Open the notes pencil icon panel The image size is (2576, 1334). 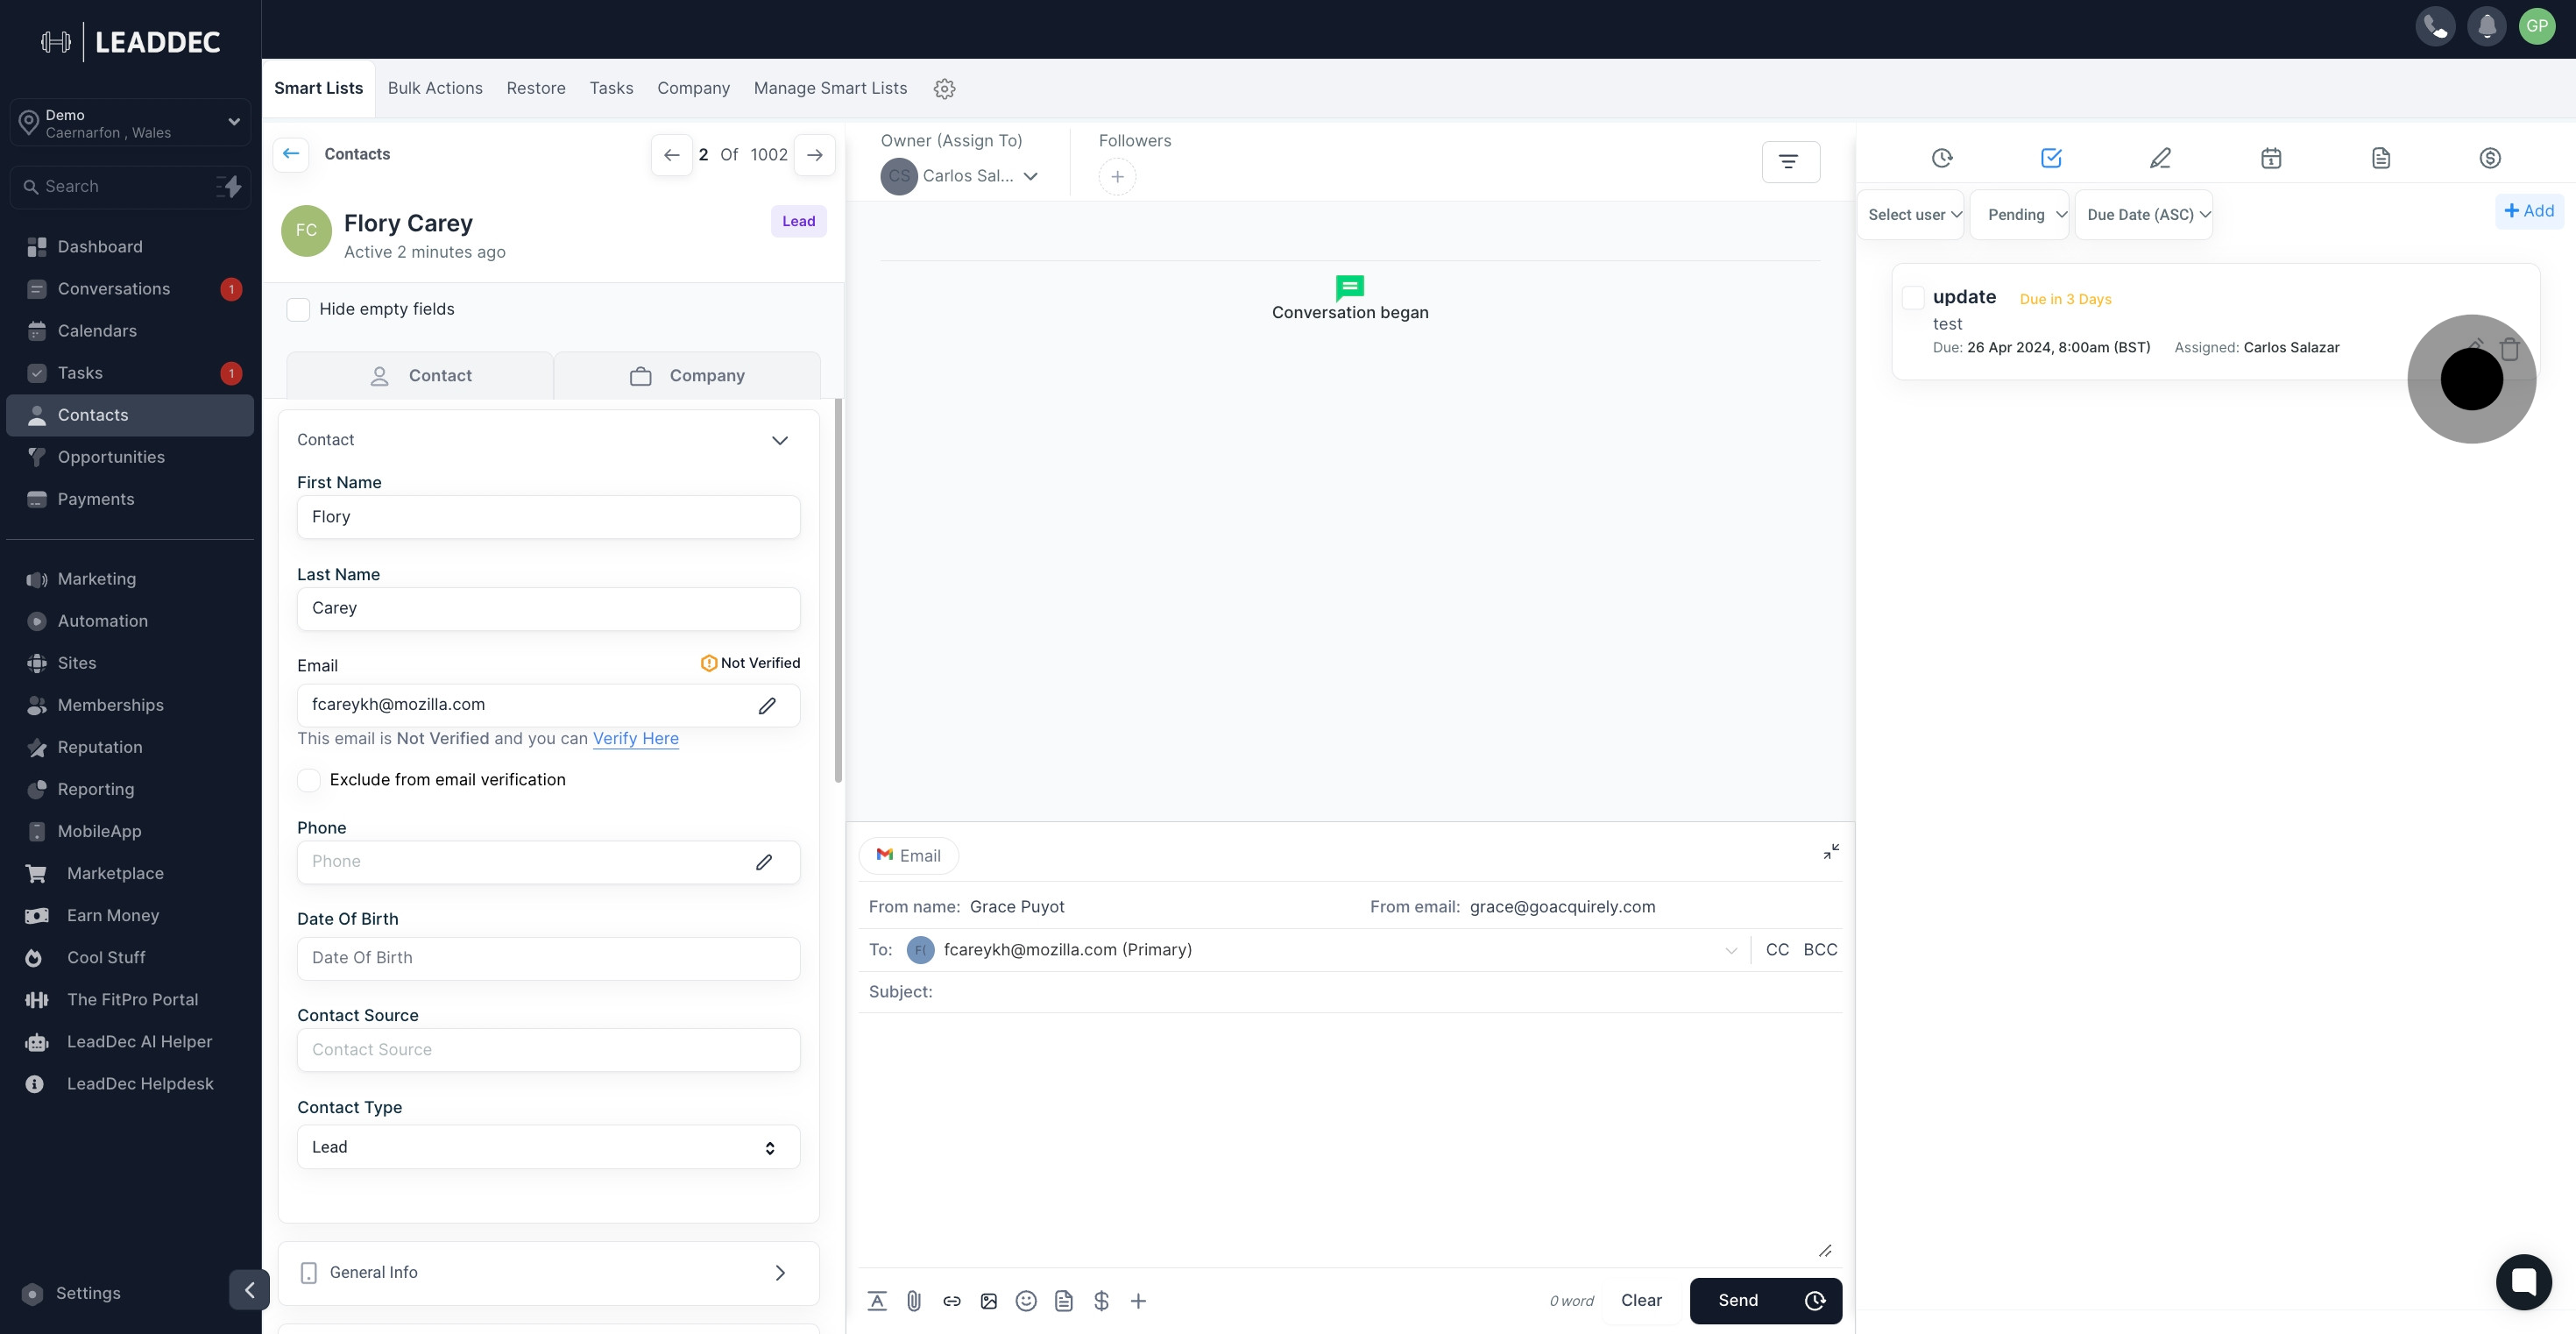tap(2160, 158)
